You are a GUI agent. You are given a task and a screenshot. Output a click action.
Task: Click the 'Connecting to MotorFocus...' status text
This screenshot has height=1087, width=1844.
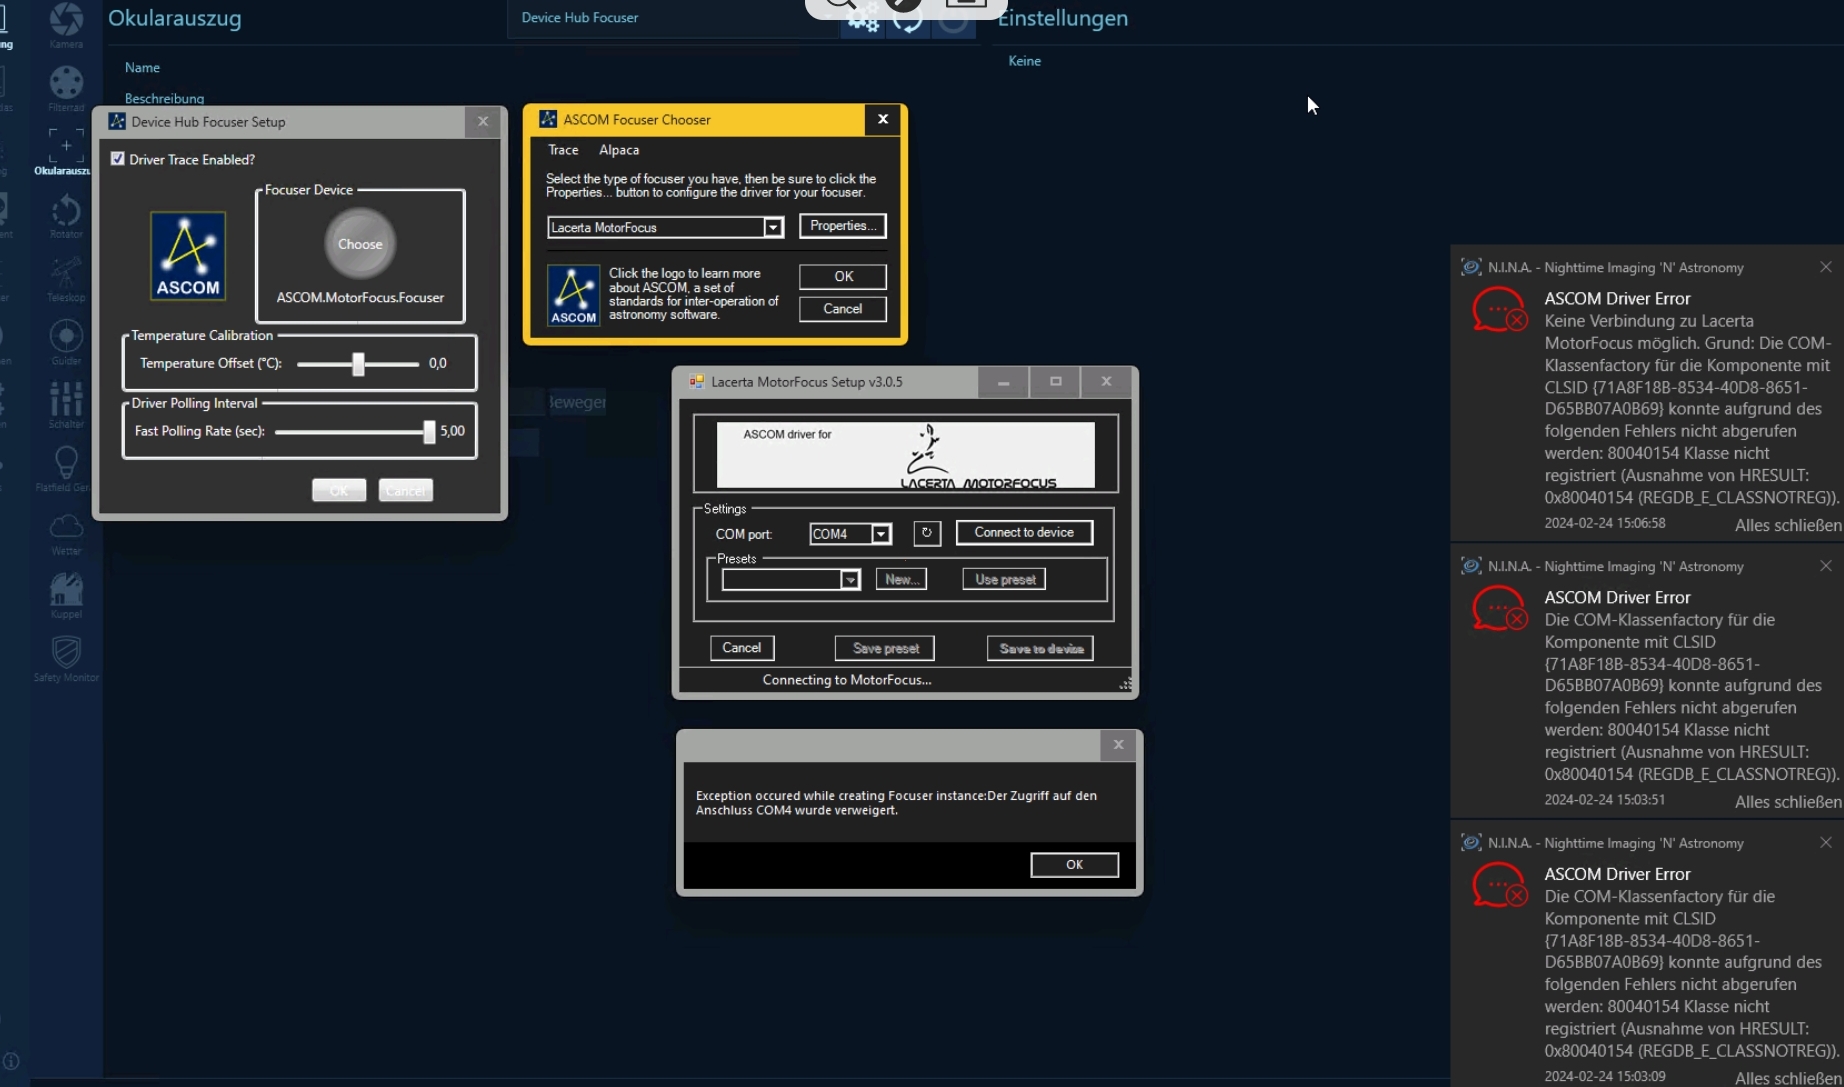847,680
